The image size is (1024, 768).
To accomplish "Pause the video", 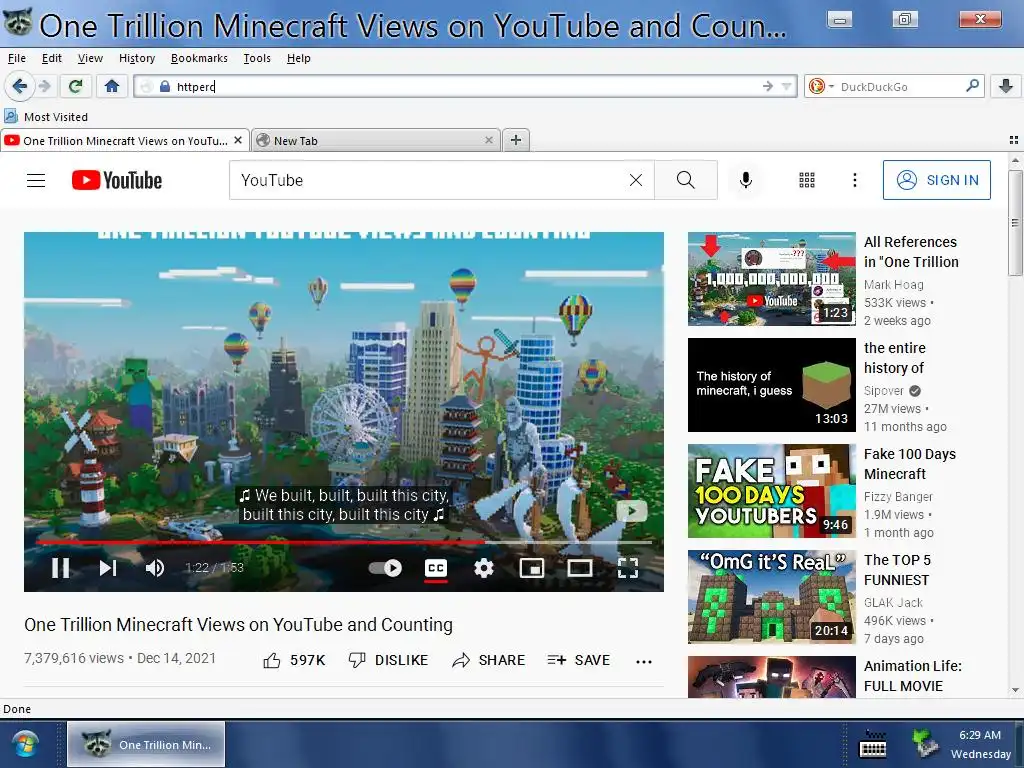I will pos(61,568).
